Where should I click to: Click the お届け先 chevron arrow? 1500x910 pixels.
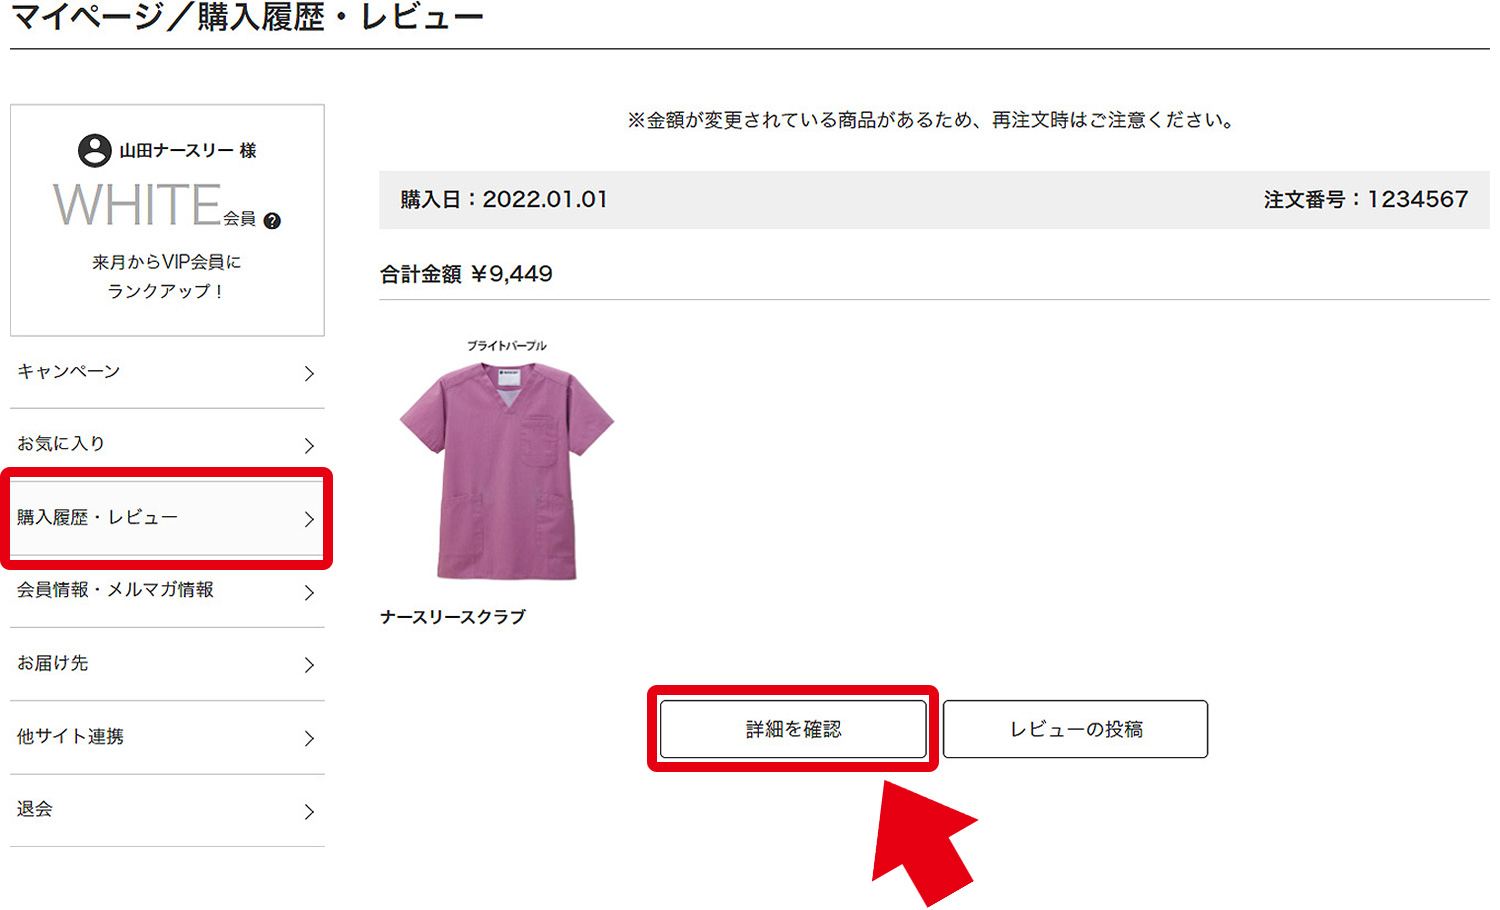click(309, 665)
